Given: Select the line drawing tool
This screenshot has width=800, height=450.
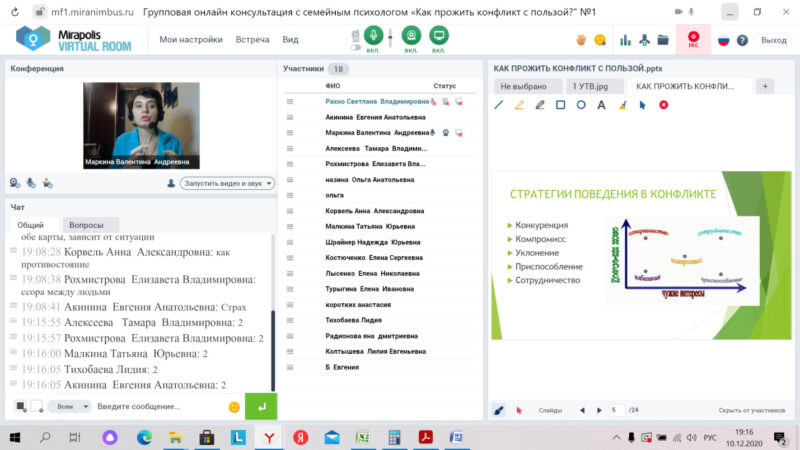Looking at the screenshot, I should tap(498, 105).
